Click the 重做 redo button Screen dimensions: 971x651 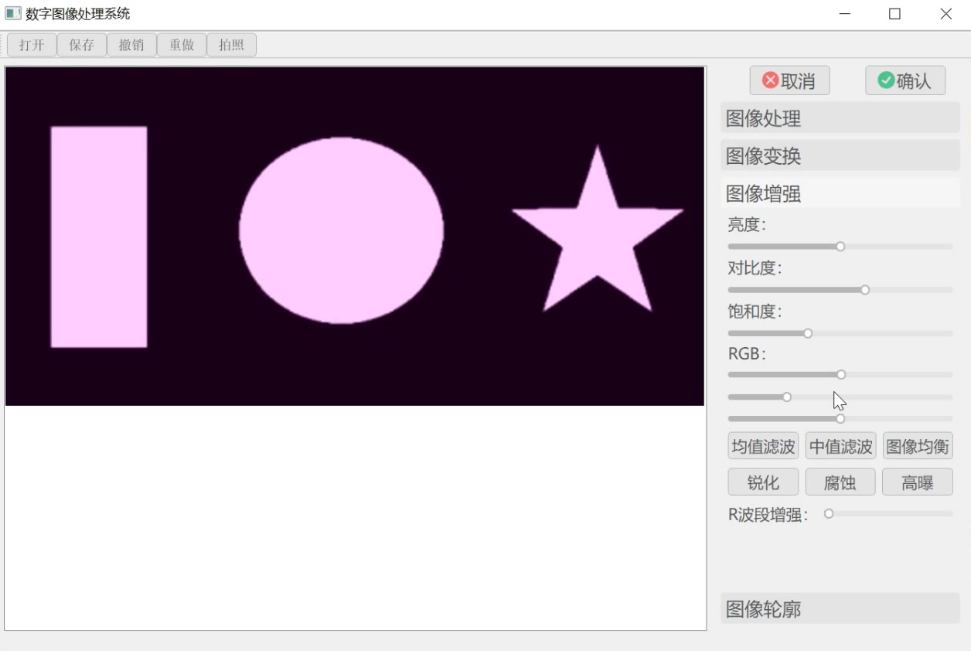click(181, 45)
